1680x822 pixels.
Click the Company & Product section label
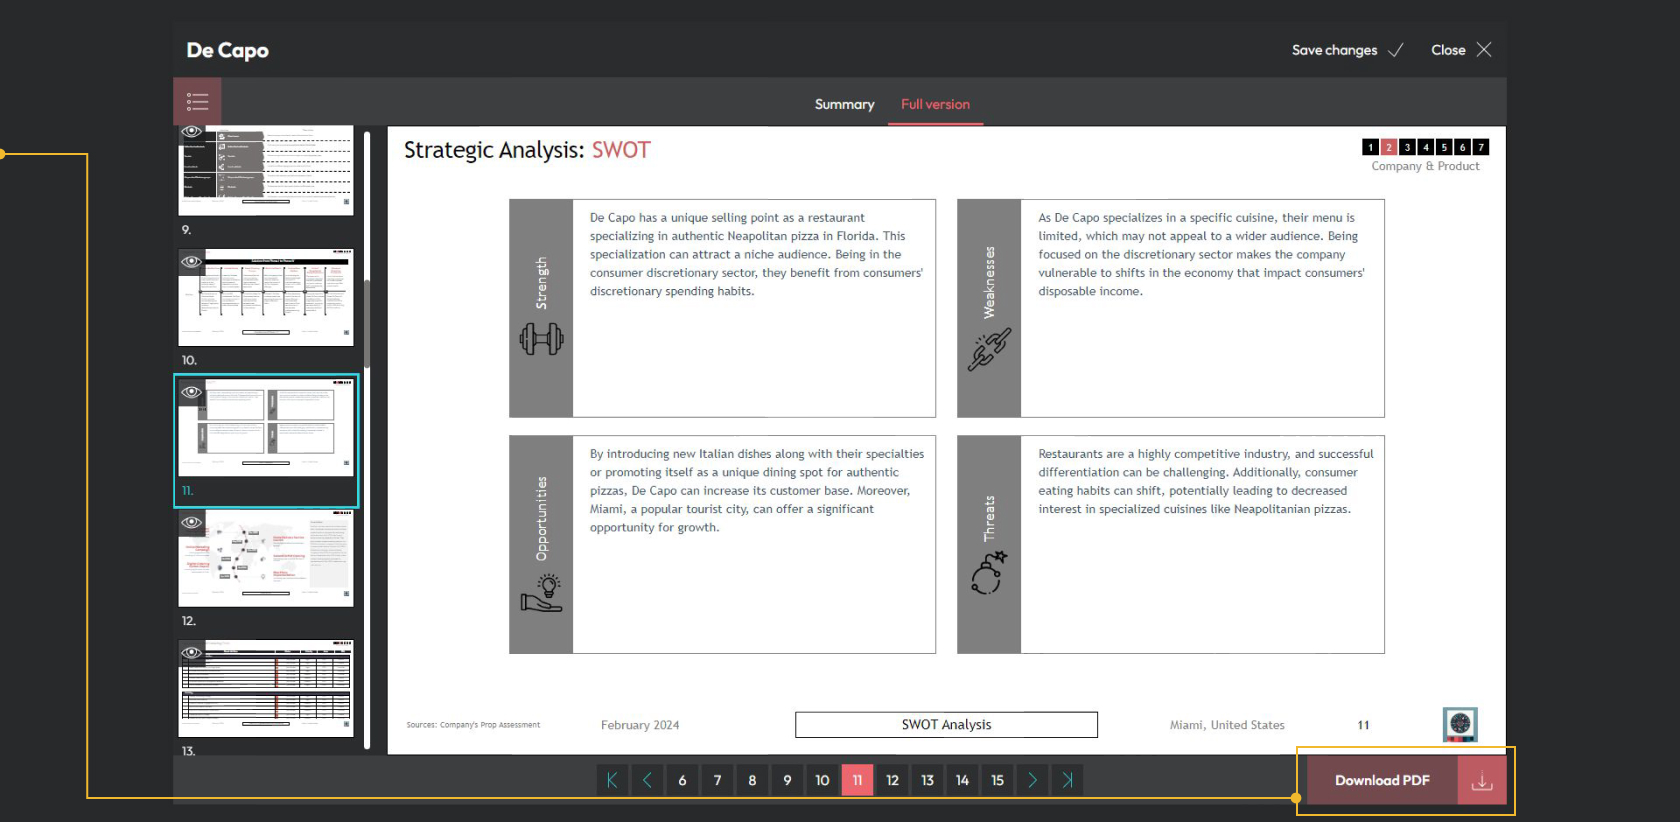coord(1425,166)
